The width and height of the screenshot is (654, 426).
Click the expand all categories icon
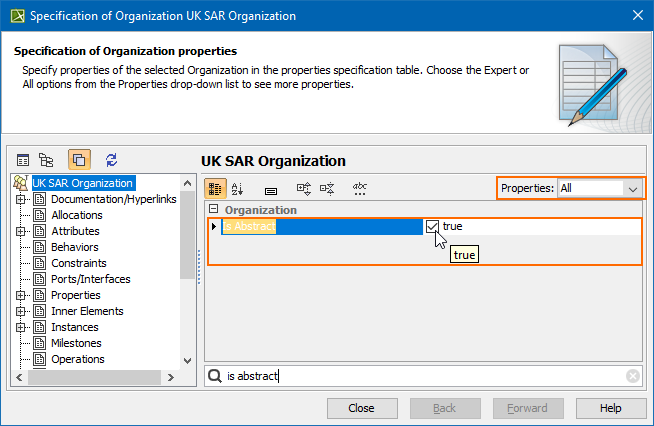[x=304, y=188]
